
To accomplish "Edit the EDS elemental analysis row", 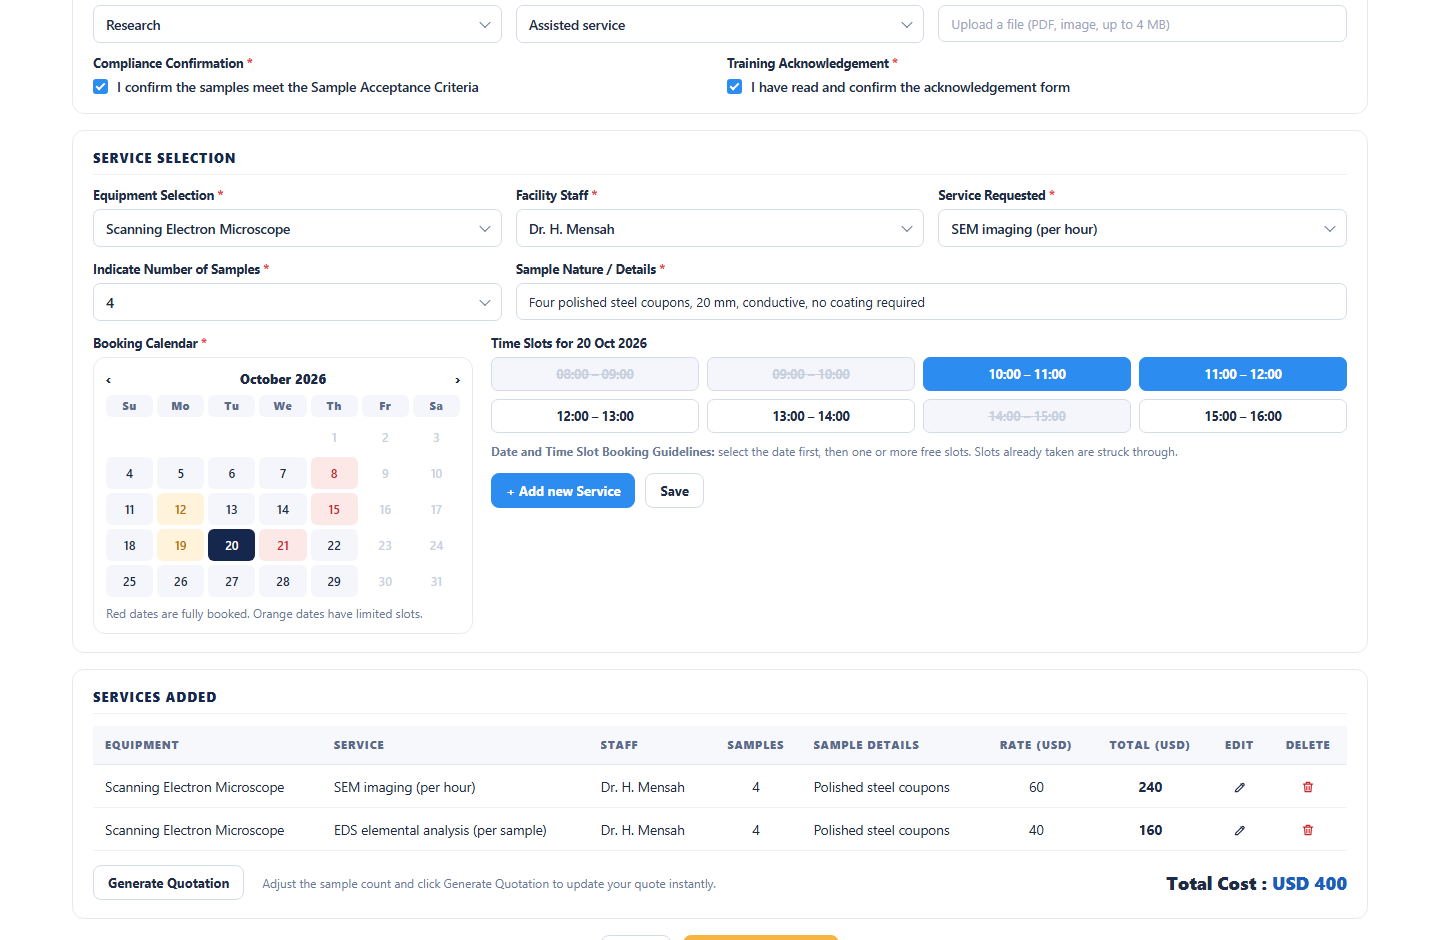I will coord(1239,830).
